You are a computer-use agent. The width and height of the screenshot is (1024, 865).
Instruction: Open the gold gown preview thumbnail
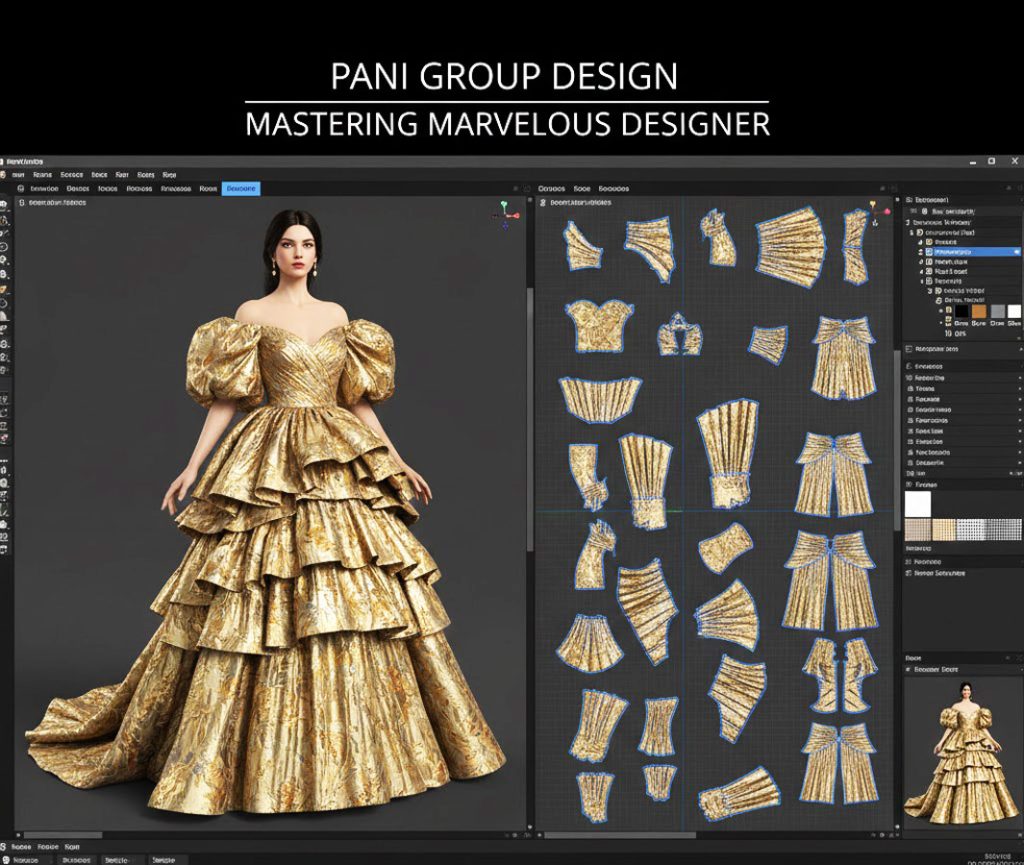(x=963, y=753)
